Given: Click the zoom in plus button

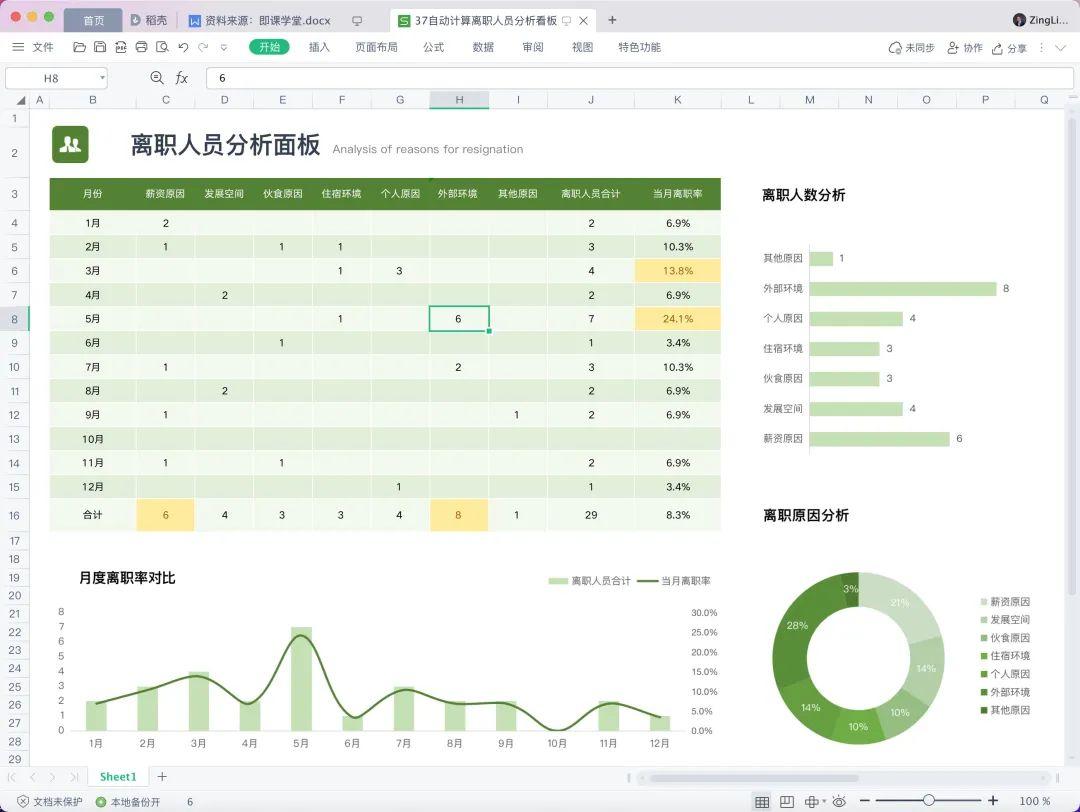Looking at the screenshot, I should 993,800.
